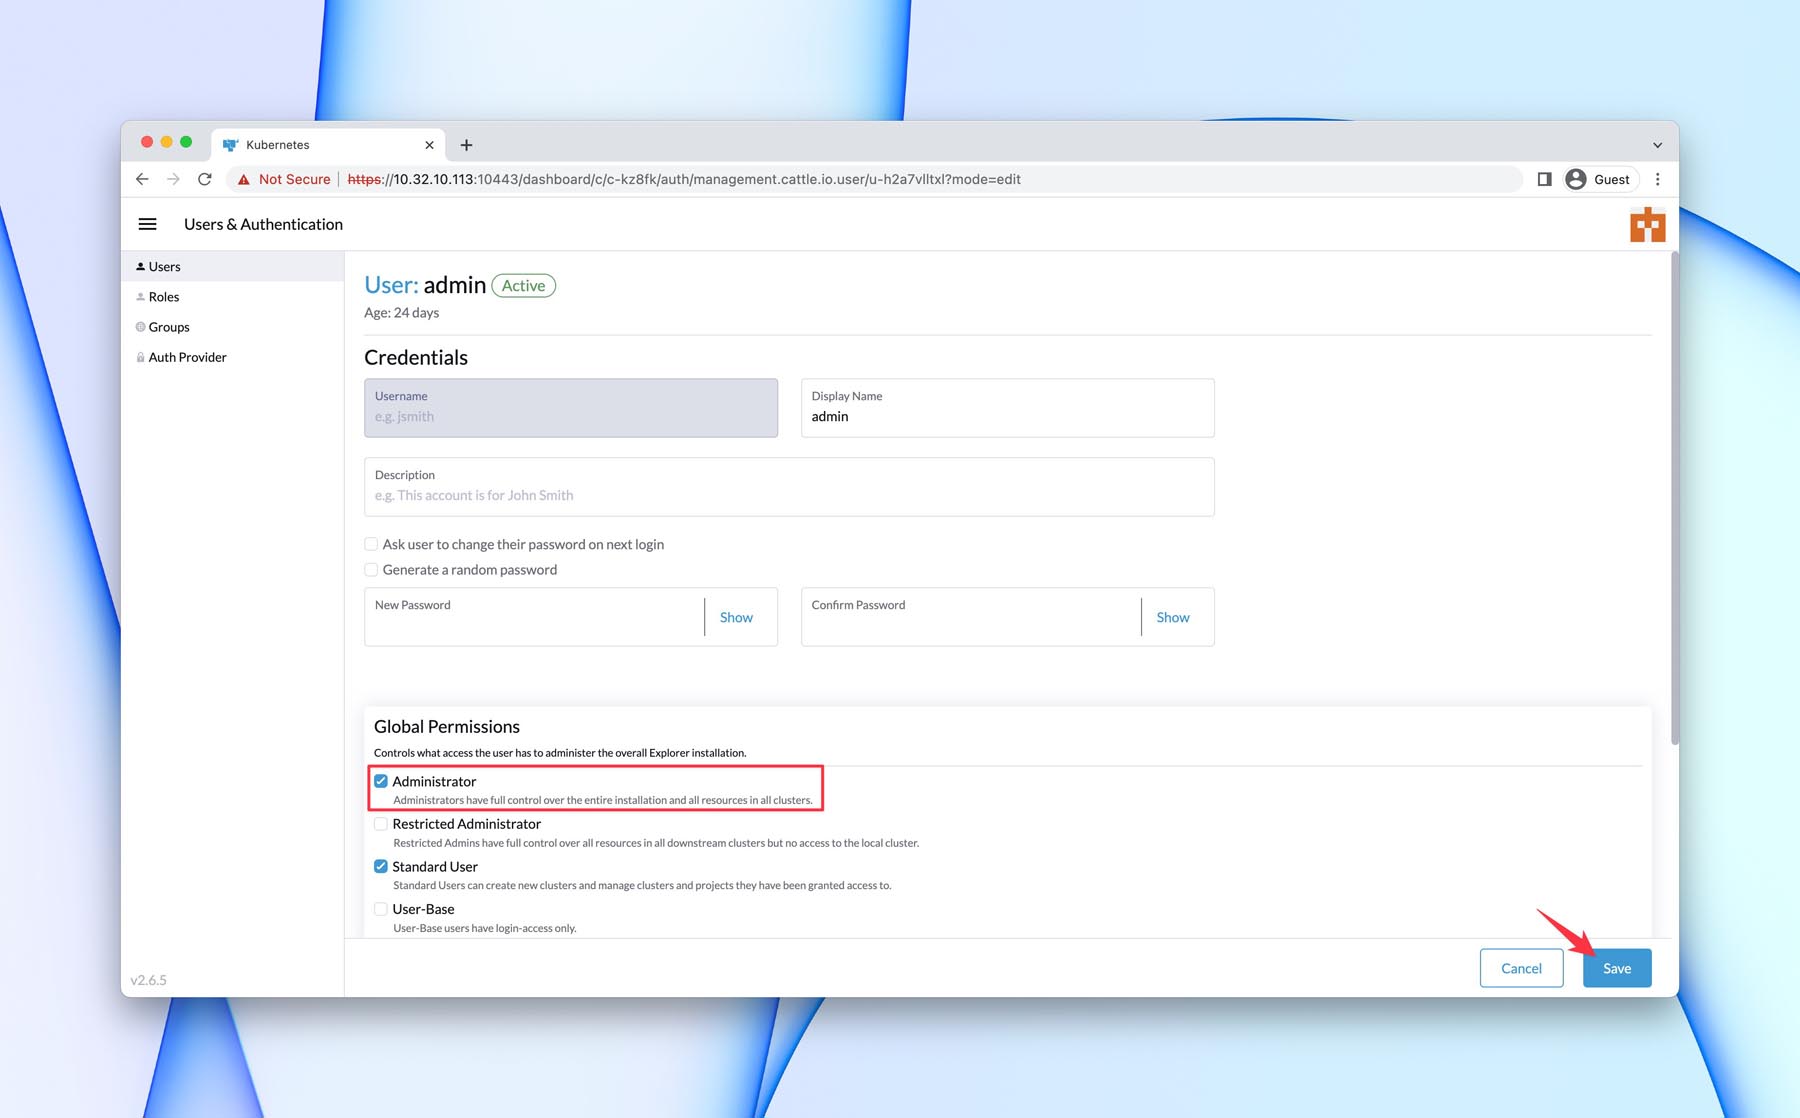Screen dimensions: 1800x1118
Task: Cancel editing the user
Action: (1521, 968)
